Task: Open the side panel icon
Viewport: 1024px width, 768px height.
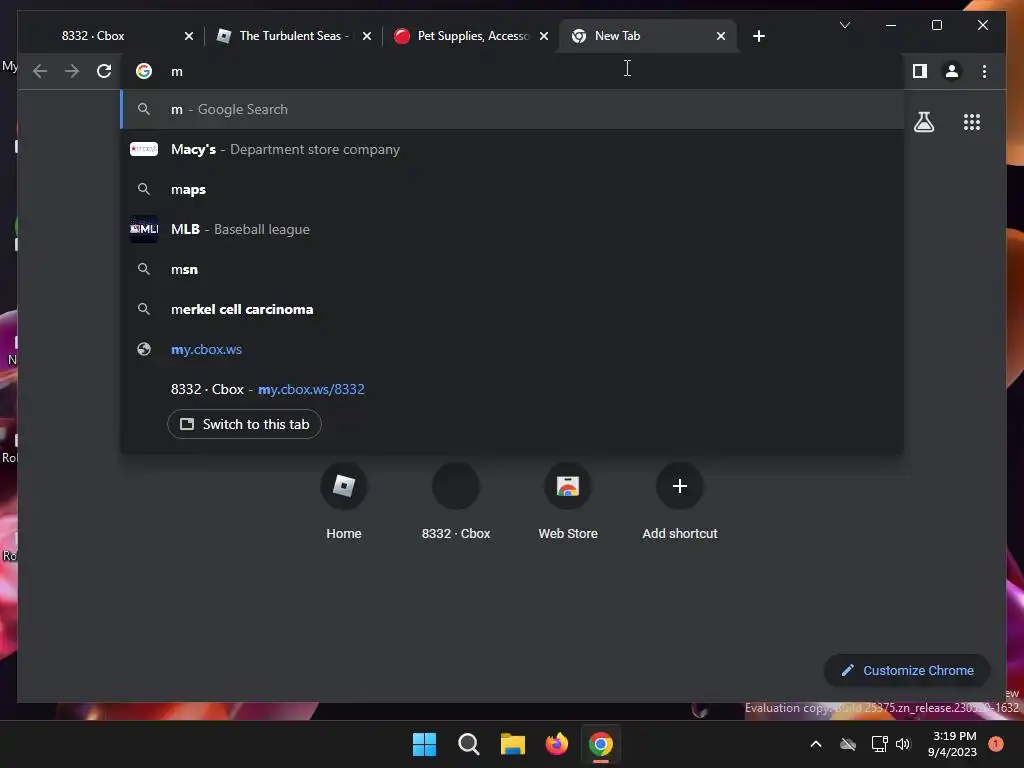Action: 920,71
